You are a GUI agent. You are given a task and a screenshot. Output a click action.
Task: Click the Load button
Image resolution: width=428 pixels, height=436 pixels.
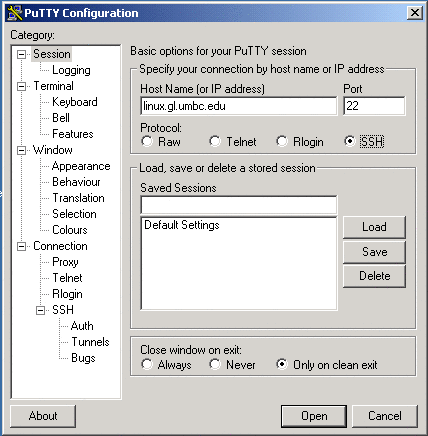click(374, 227)
